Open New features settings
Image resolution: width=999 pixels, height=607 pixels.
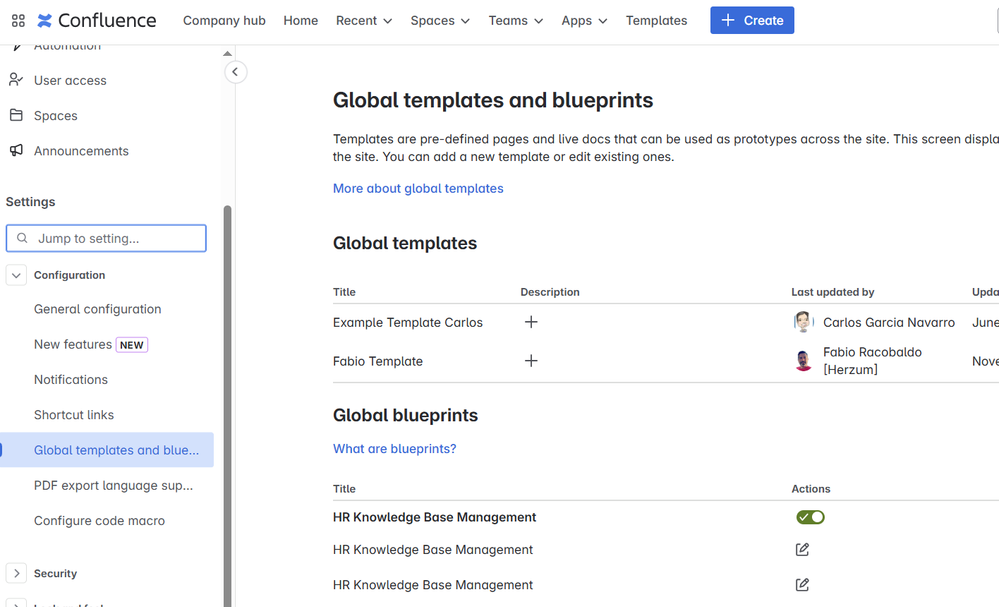pos(73,345)
